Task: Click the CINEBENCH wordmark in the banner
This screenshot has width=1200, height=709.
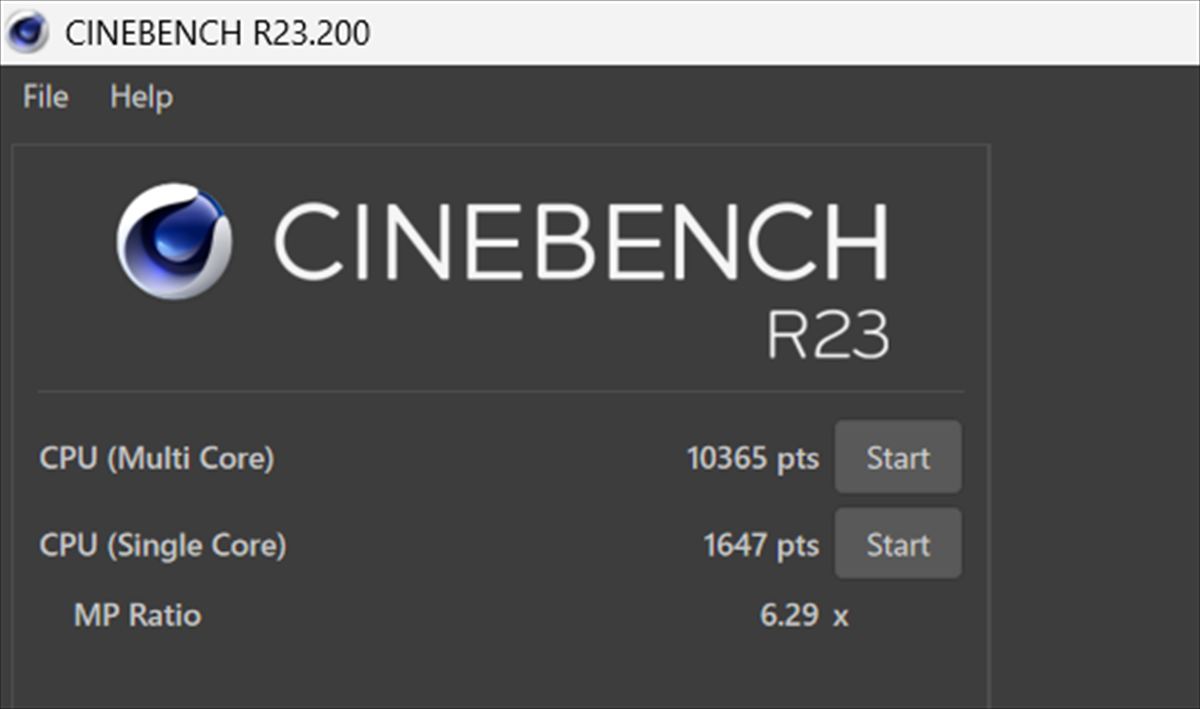Action: click(x=581, y=242)
